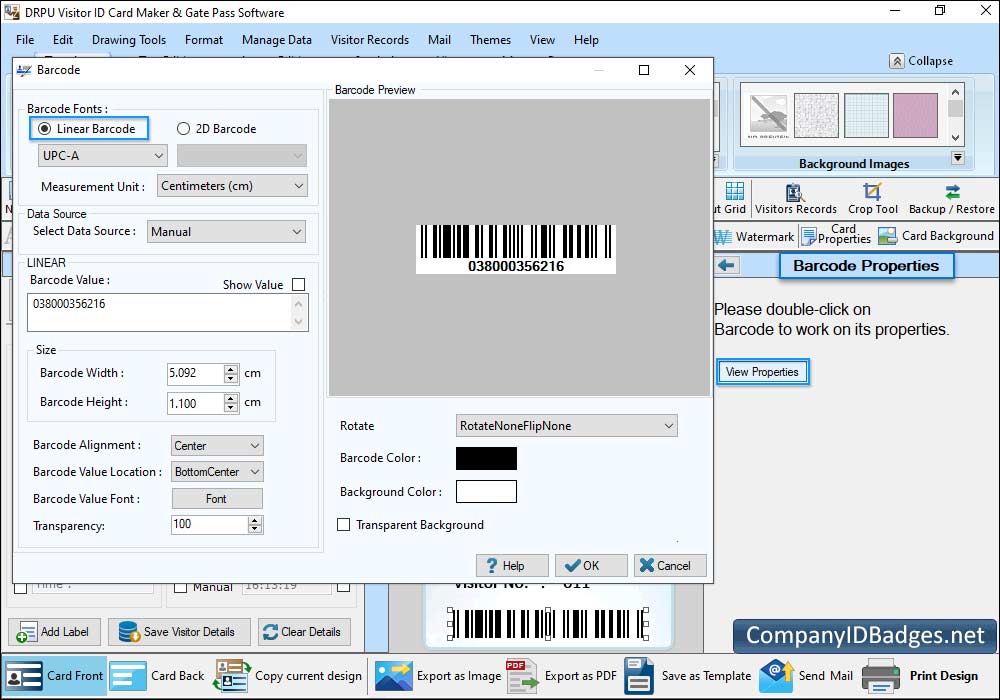The width and height of the screenshot is (1000, 700).
Task: Increase Barcode Width with up arrow
Action: coord(231,368)
